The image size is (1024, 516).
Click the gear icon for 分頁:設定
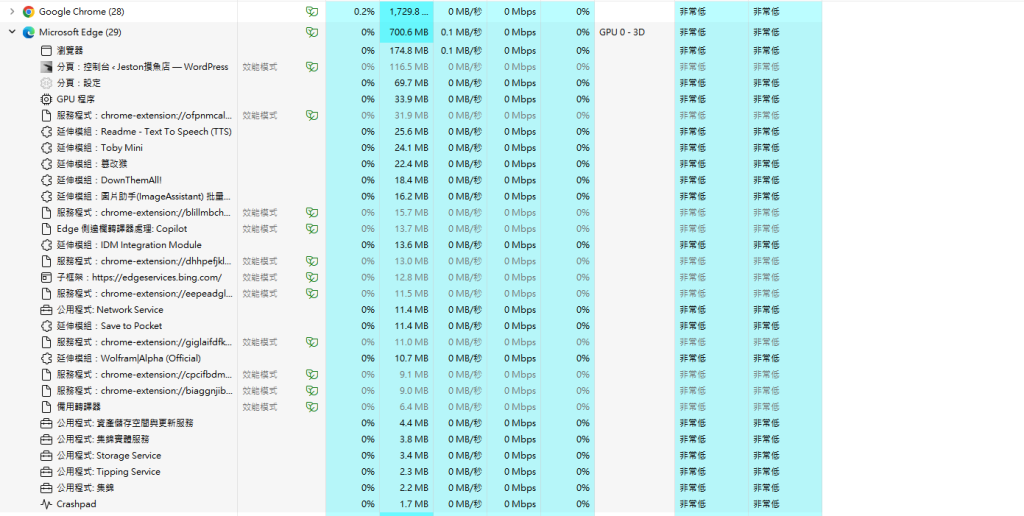click(46, 83)
